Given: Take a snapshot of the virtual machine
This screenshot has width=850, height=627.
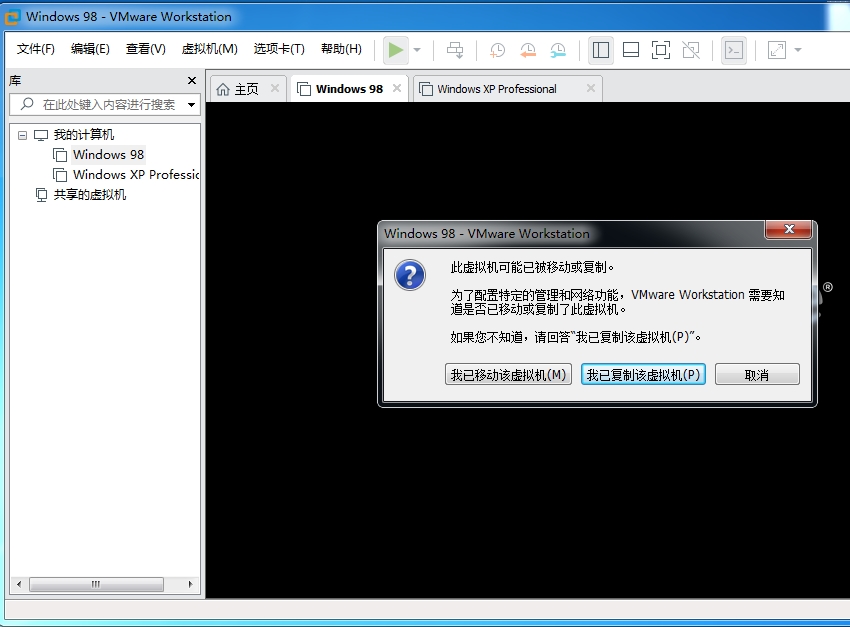Looking at the screenshot, I should 496,49.
